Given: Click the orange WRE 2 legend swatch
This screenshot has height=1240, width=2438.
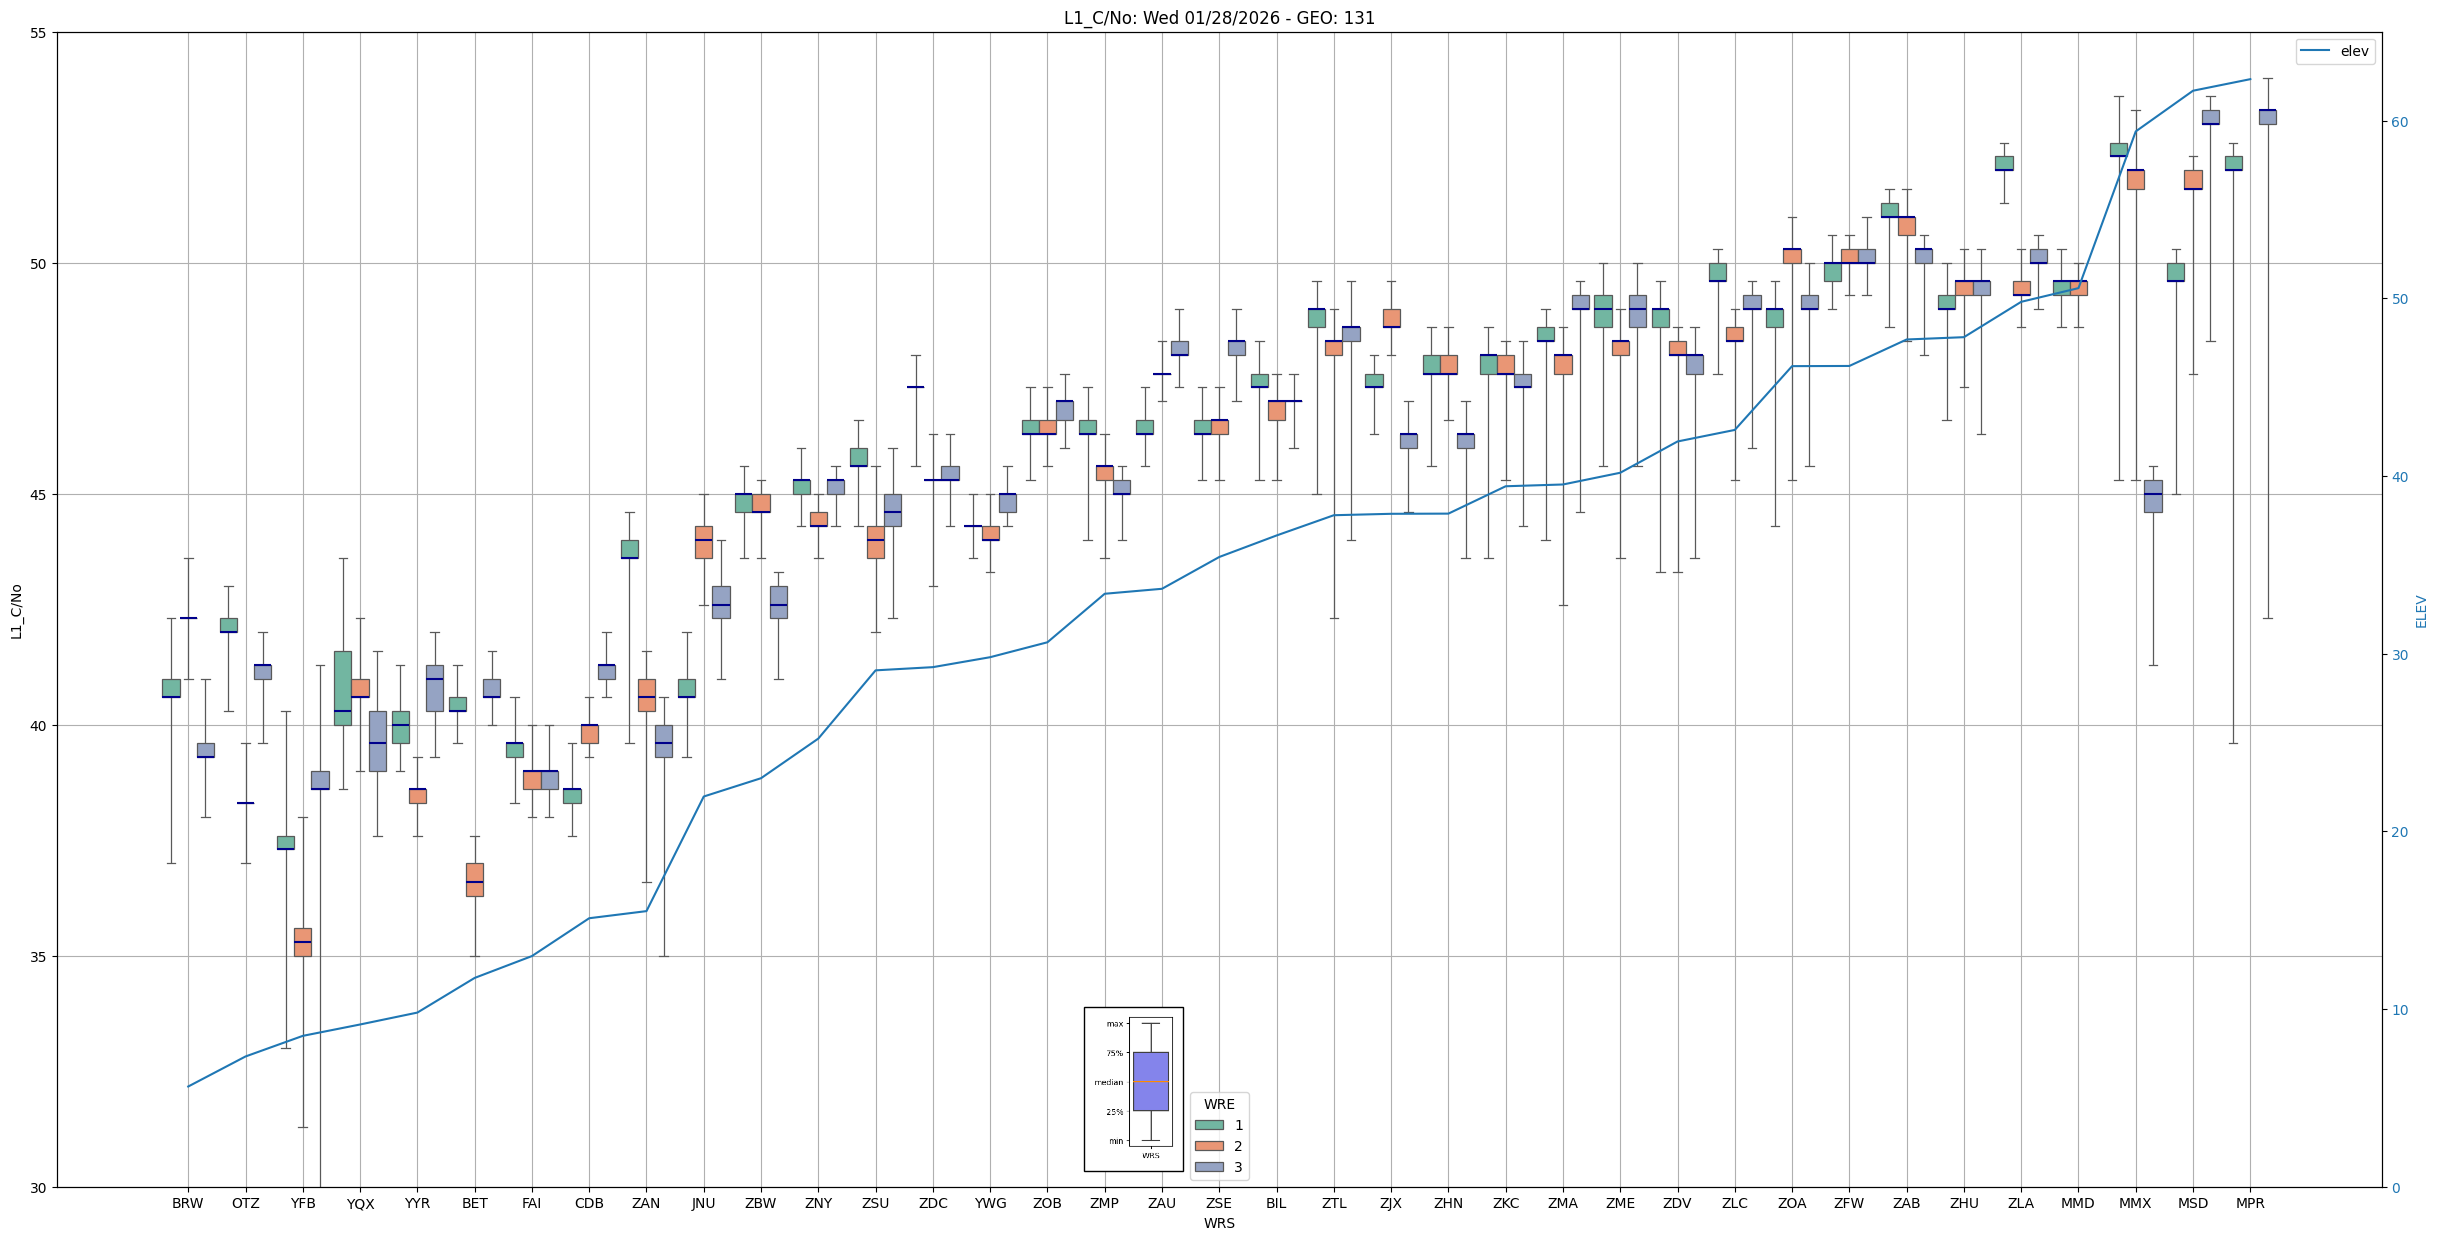Looking at the screenshot, I should click(1208, 1146).
